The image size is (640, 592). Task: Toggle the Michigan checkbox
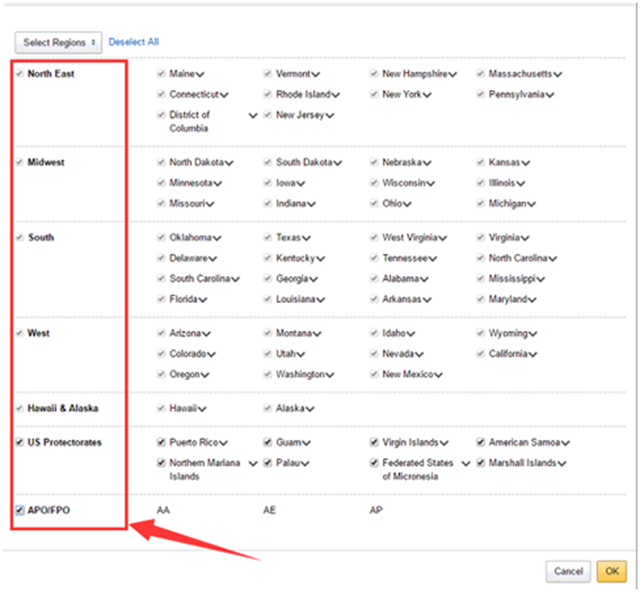(x=480, y=203)
